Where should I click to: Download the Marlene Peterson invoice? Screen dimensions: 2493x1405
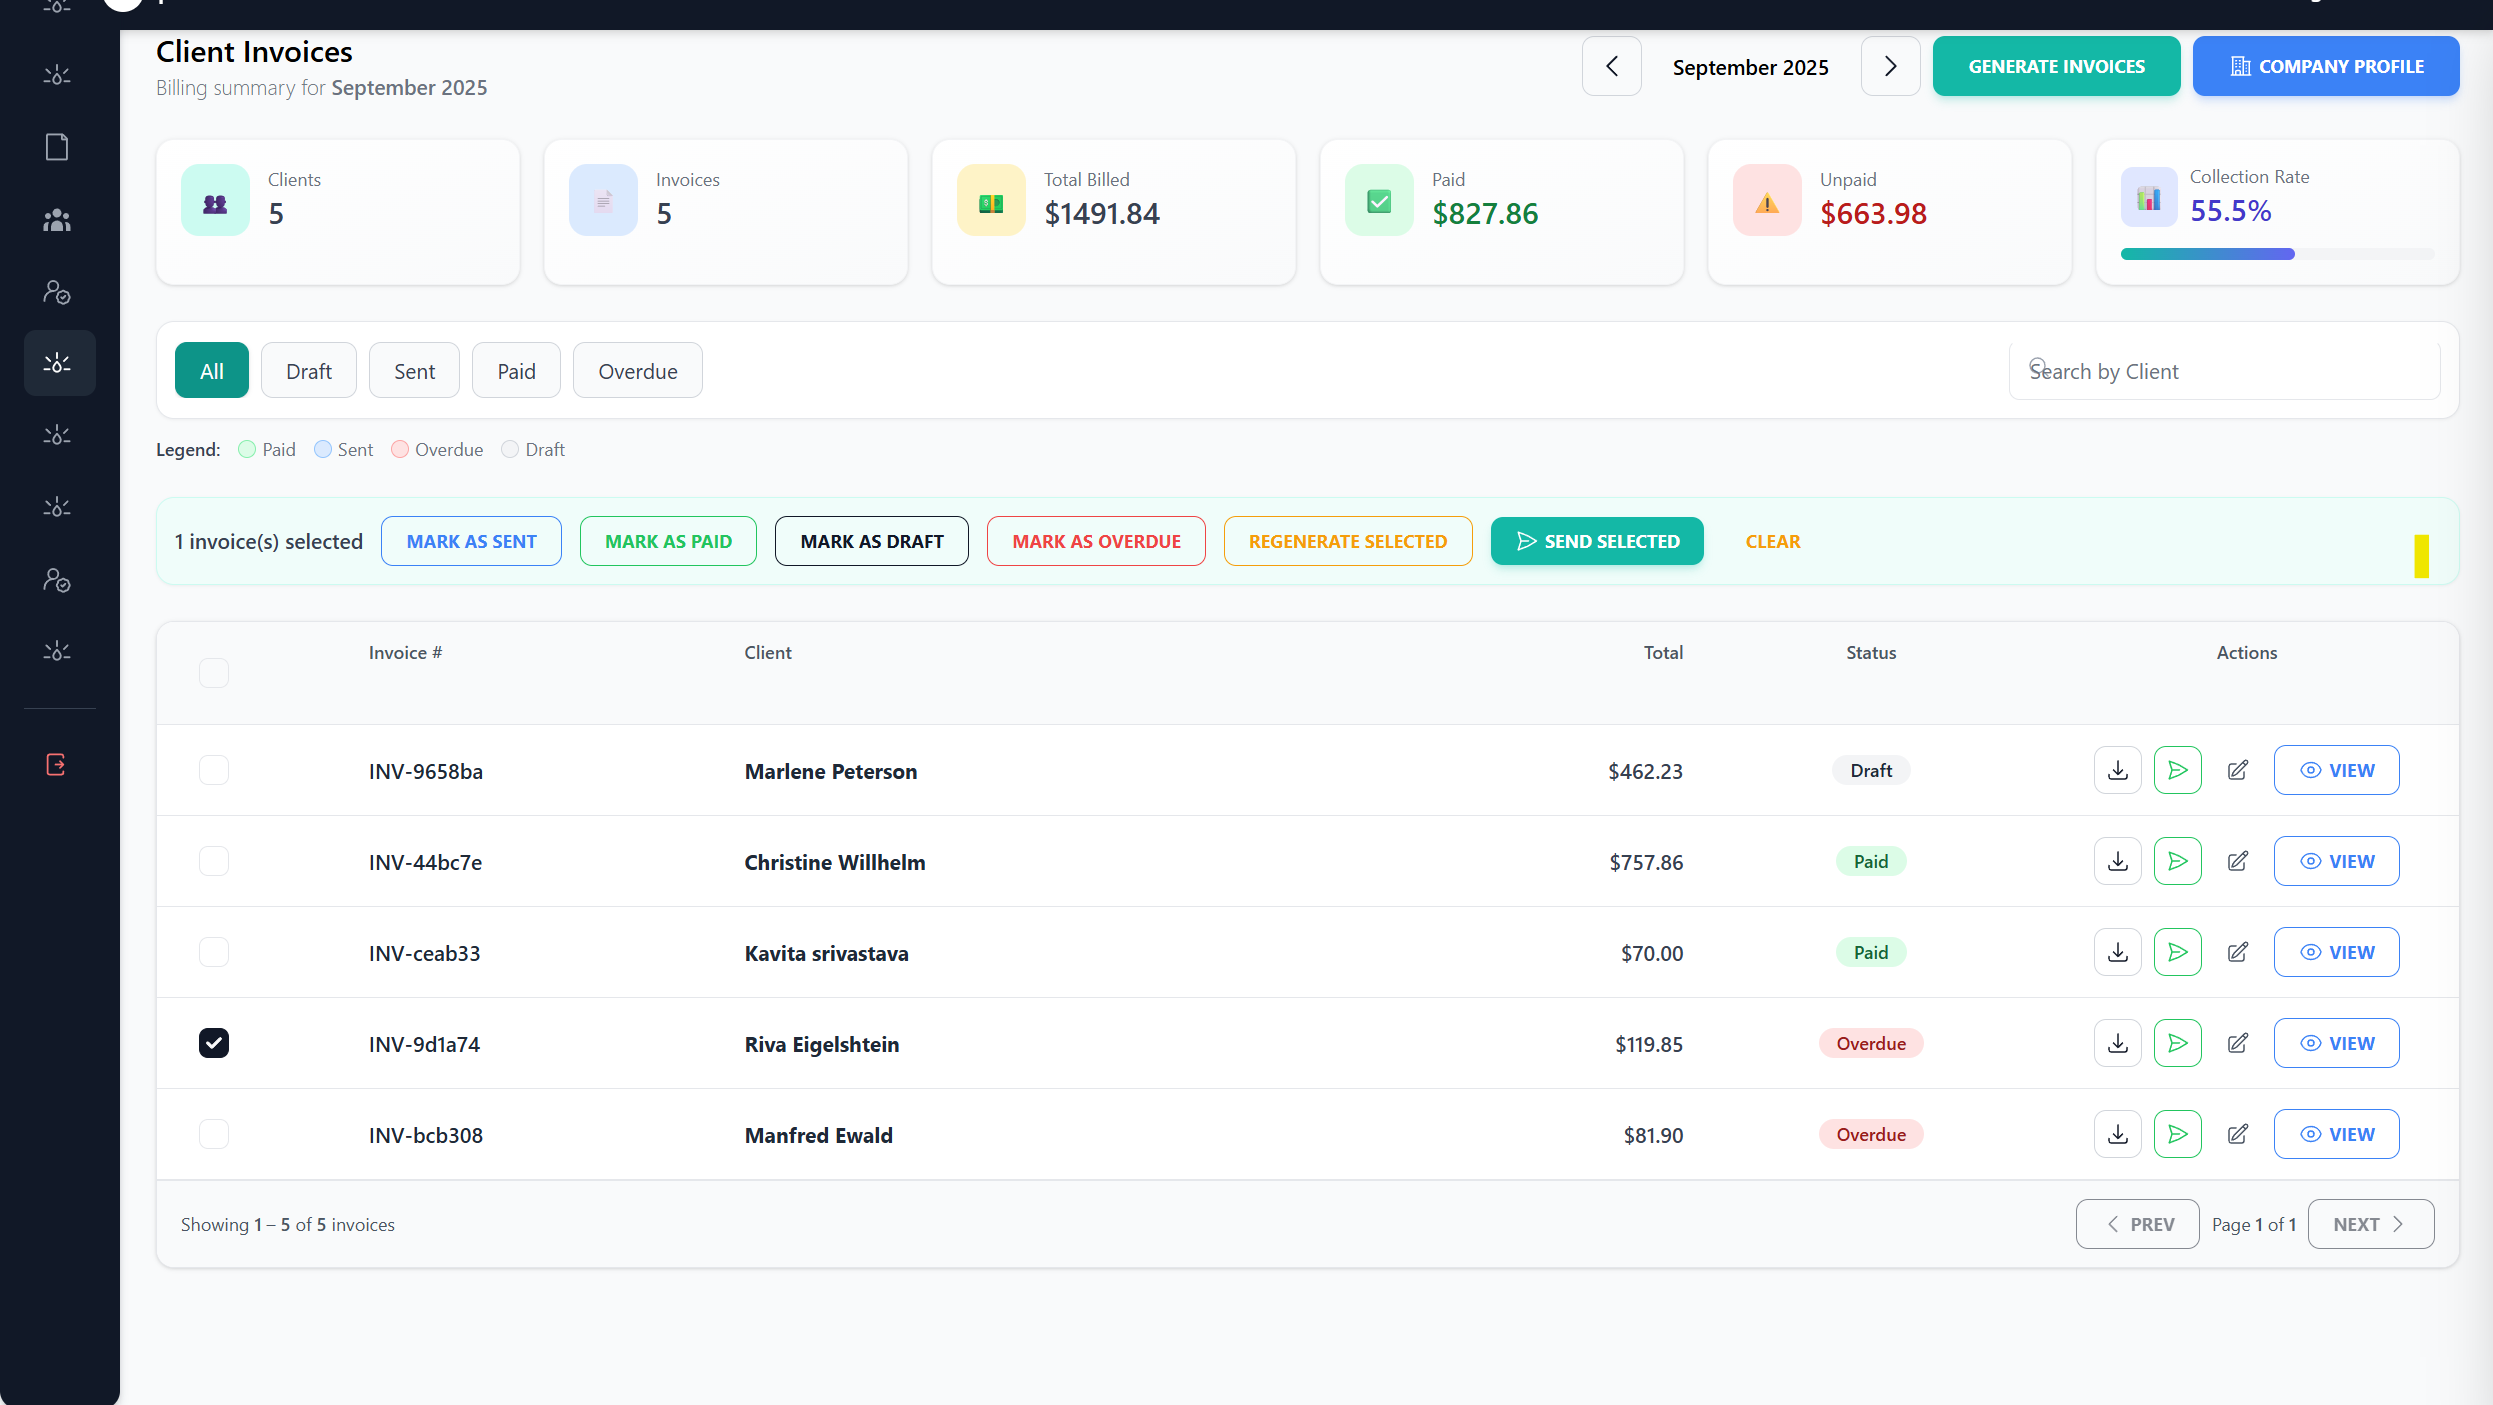pyautogui.click(x=2117, y=770)
